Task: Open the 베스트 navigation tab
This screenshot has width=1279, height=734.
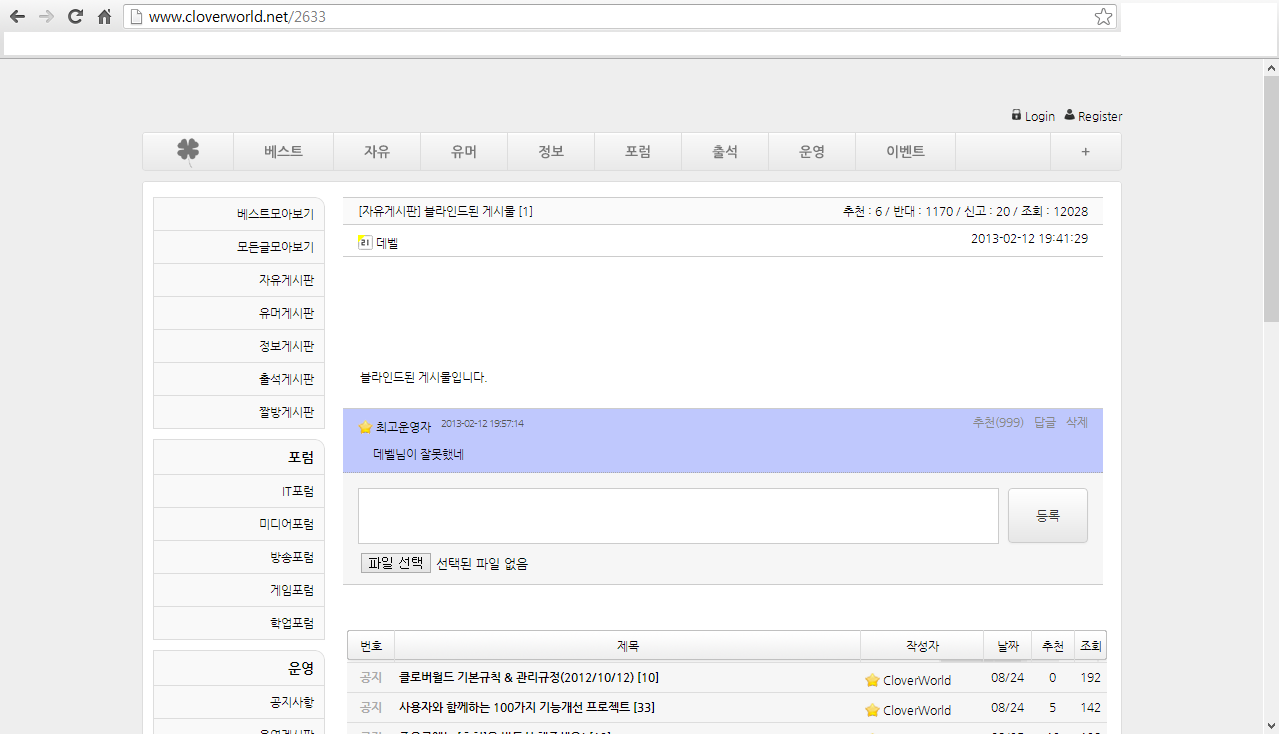Action: (x=283, y=152)
